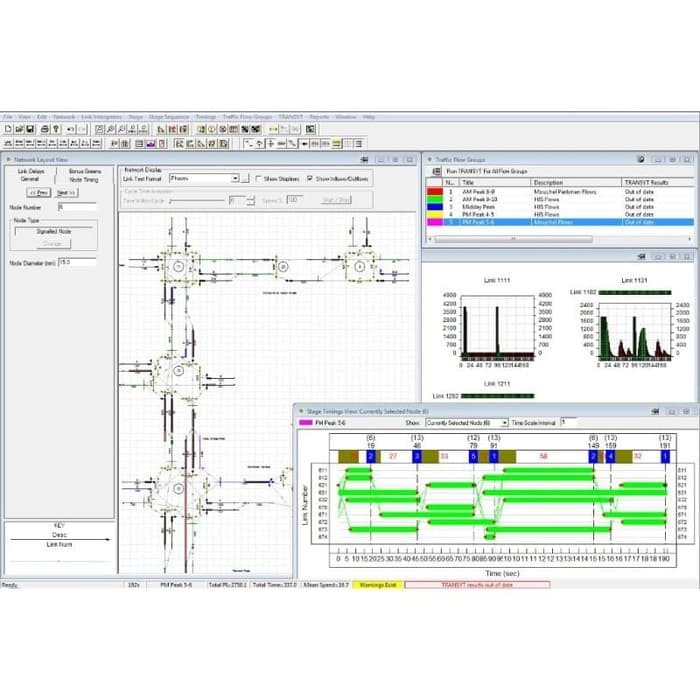The width and height of the screenshot is (700, 700).
Task: Open the Reports menu
Action: pyautogui.click(x=318, y=117)
